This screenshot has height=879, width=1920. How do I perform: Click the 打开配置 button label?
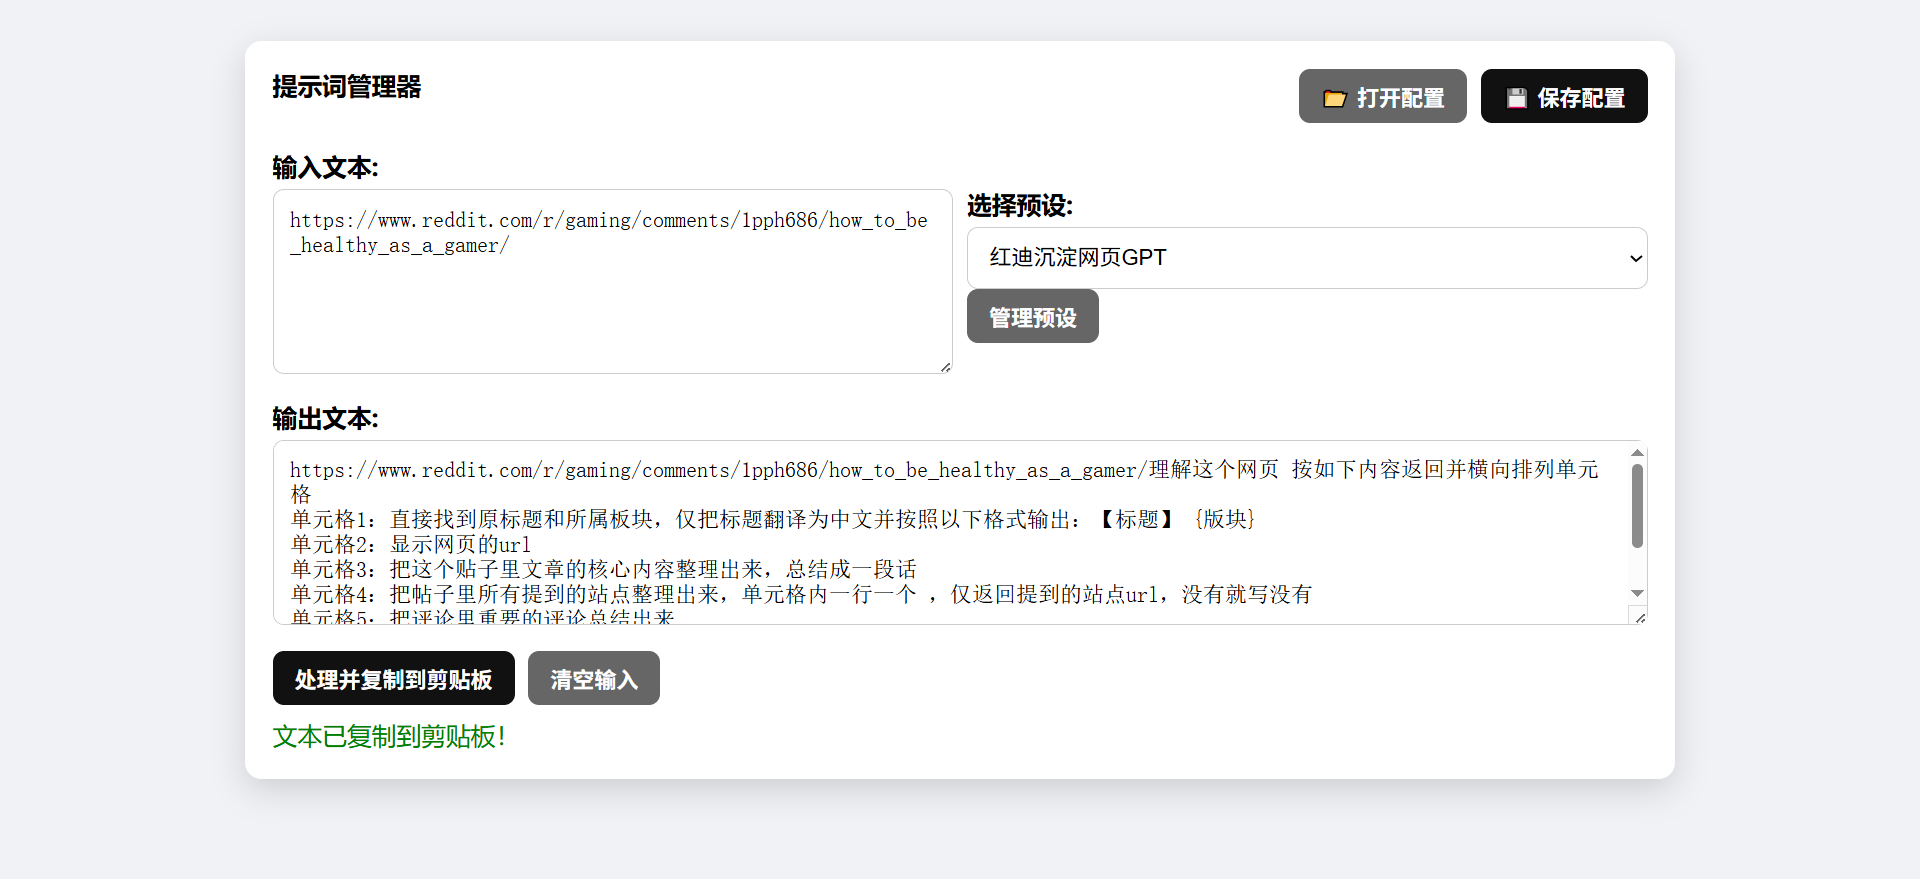click(x=1400, y=98)
